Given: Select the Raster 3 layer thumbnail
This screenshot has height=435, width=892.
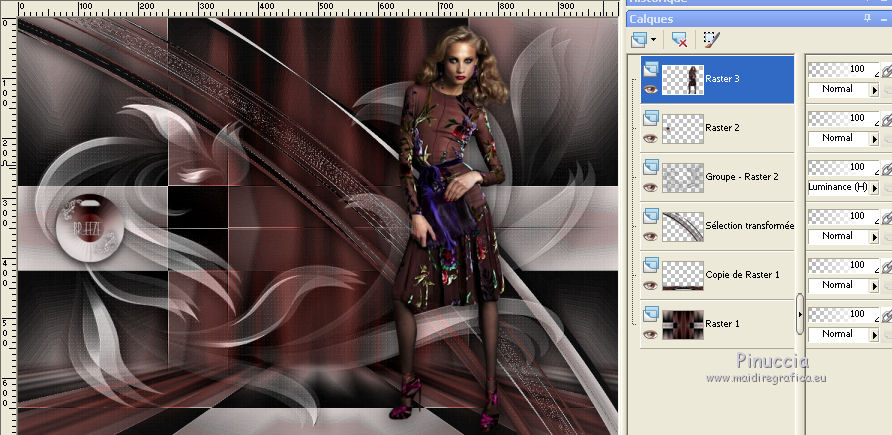Looking at the screenshot, I should pyautogui.click(x=683, y=80).
